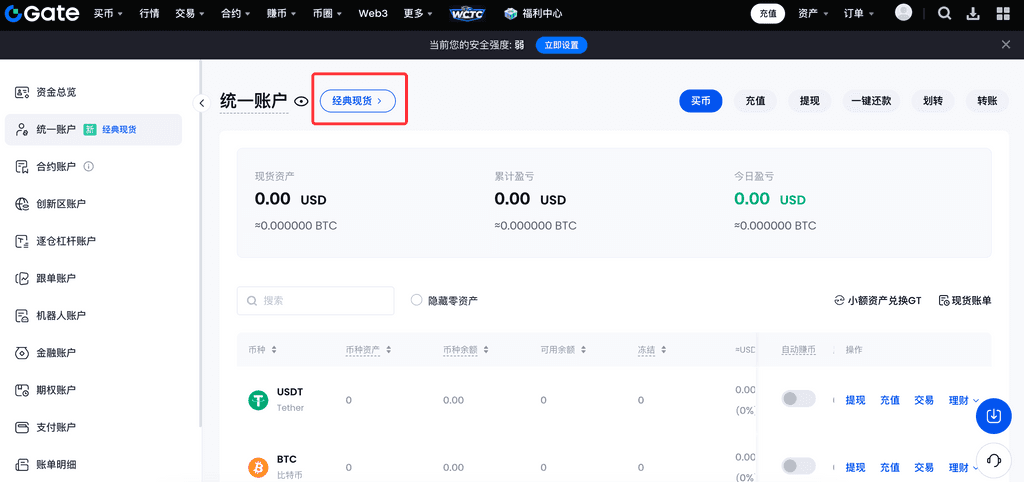Viewport: 1024px width, 482px height.
Task: Select Web3 in top navigation
Action: 373,14
